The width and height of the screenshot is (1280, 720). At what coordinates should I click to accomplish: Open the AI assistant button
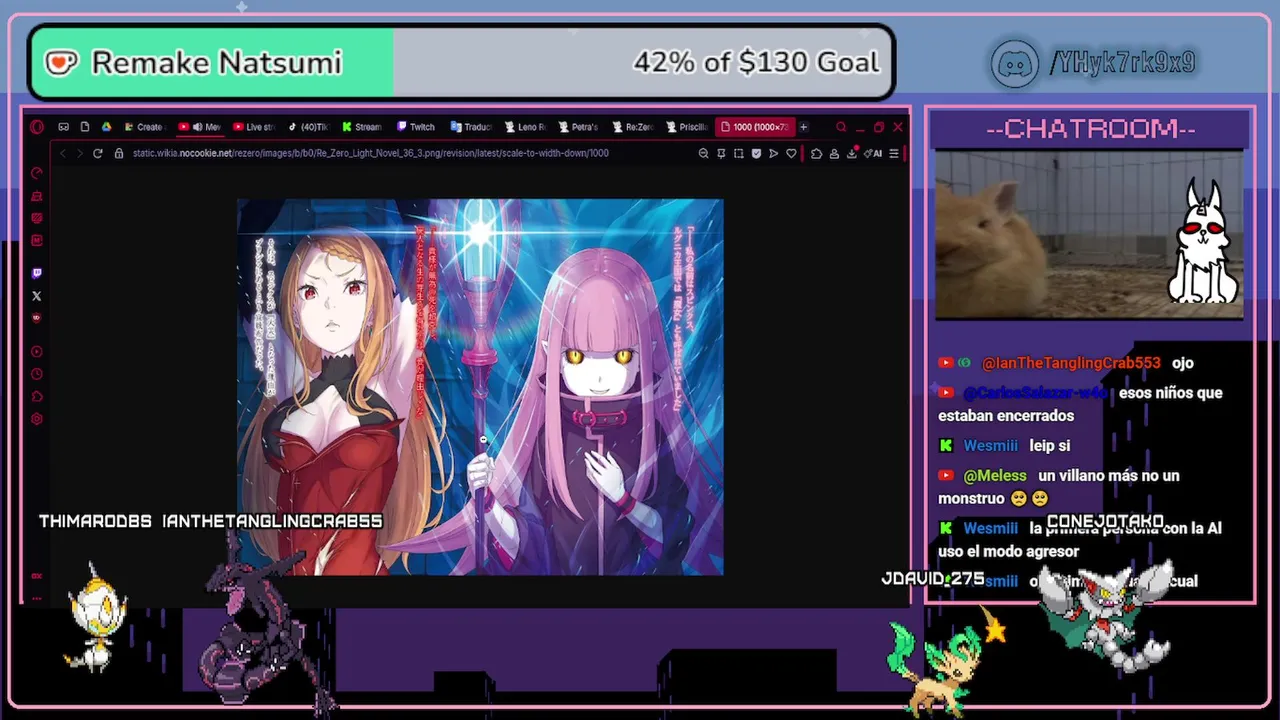[874, 153]
